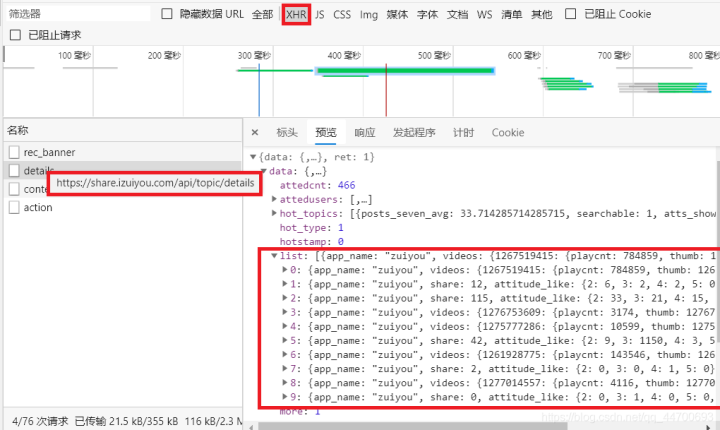Expand the attedusers array node
This screenshot has width=720, height=430.
(x=274, y=199)
